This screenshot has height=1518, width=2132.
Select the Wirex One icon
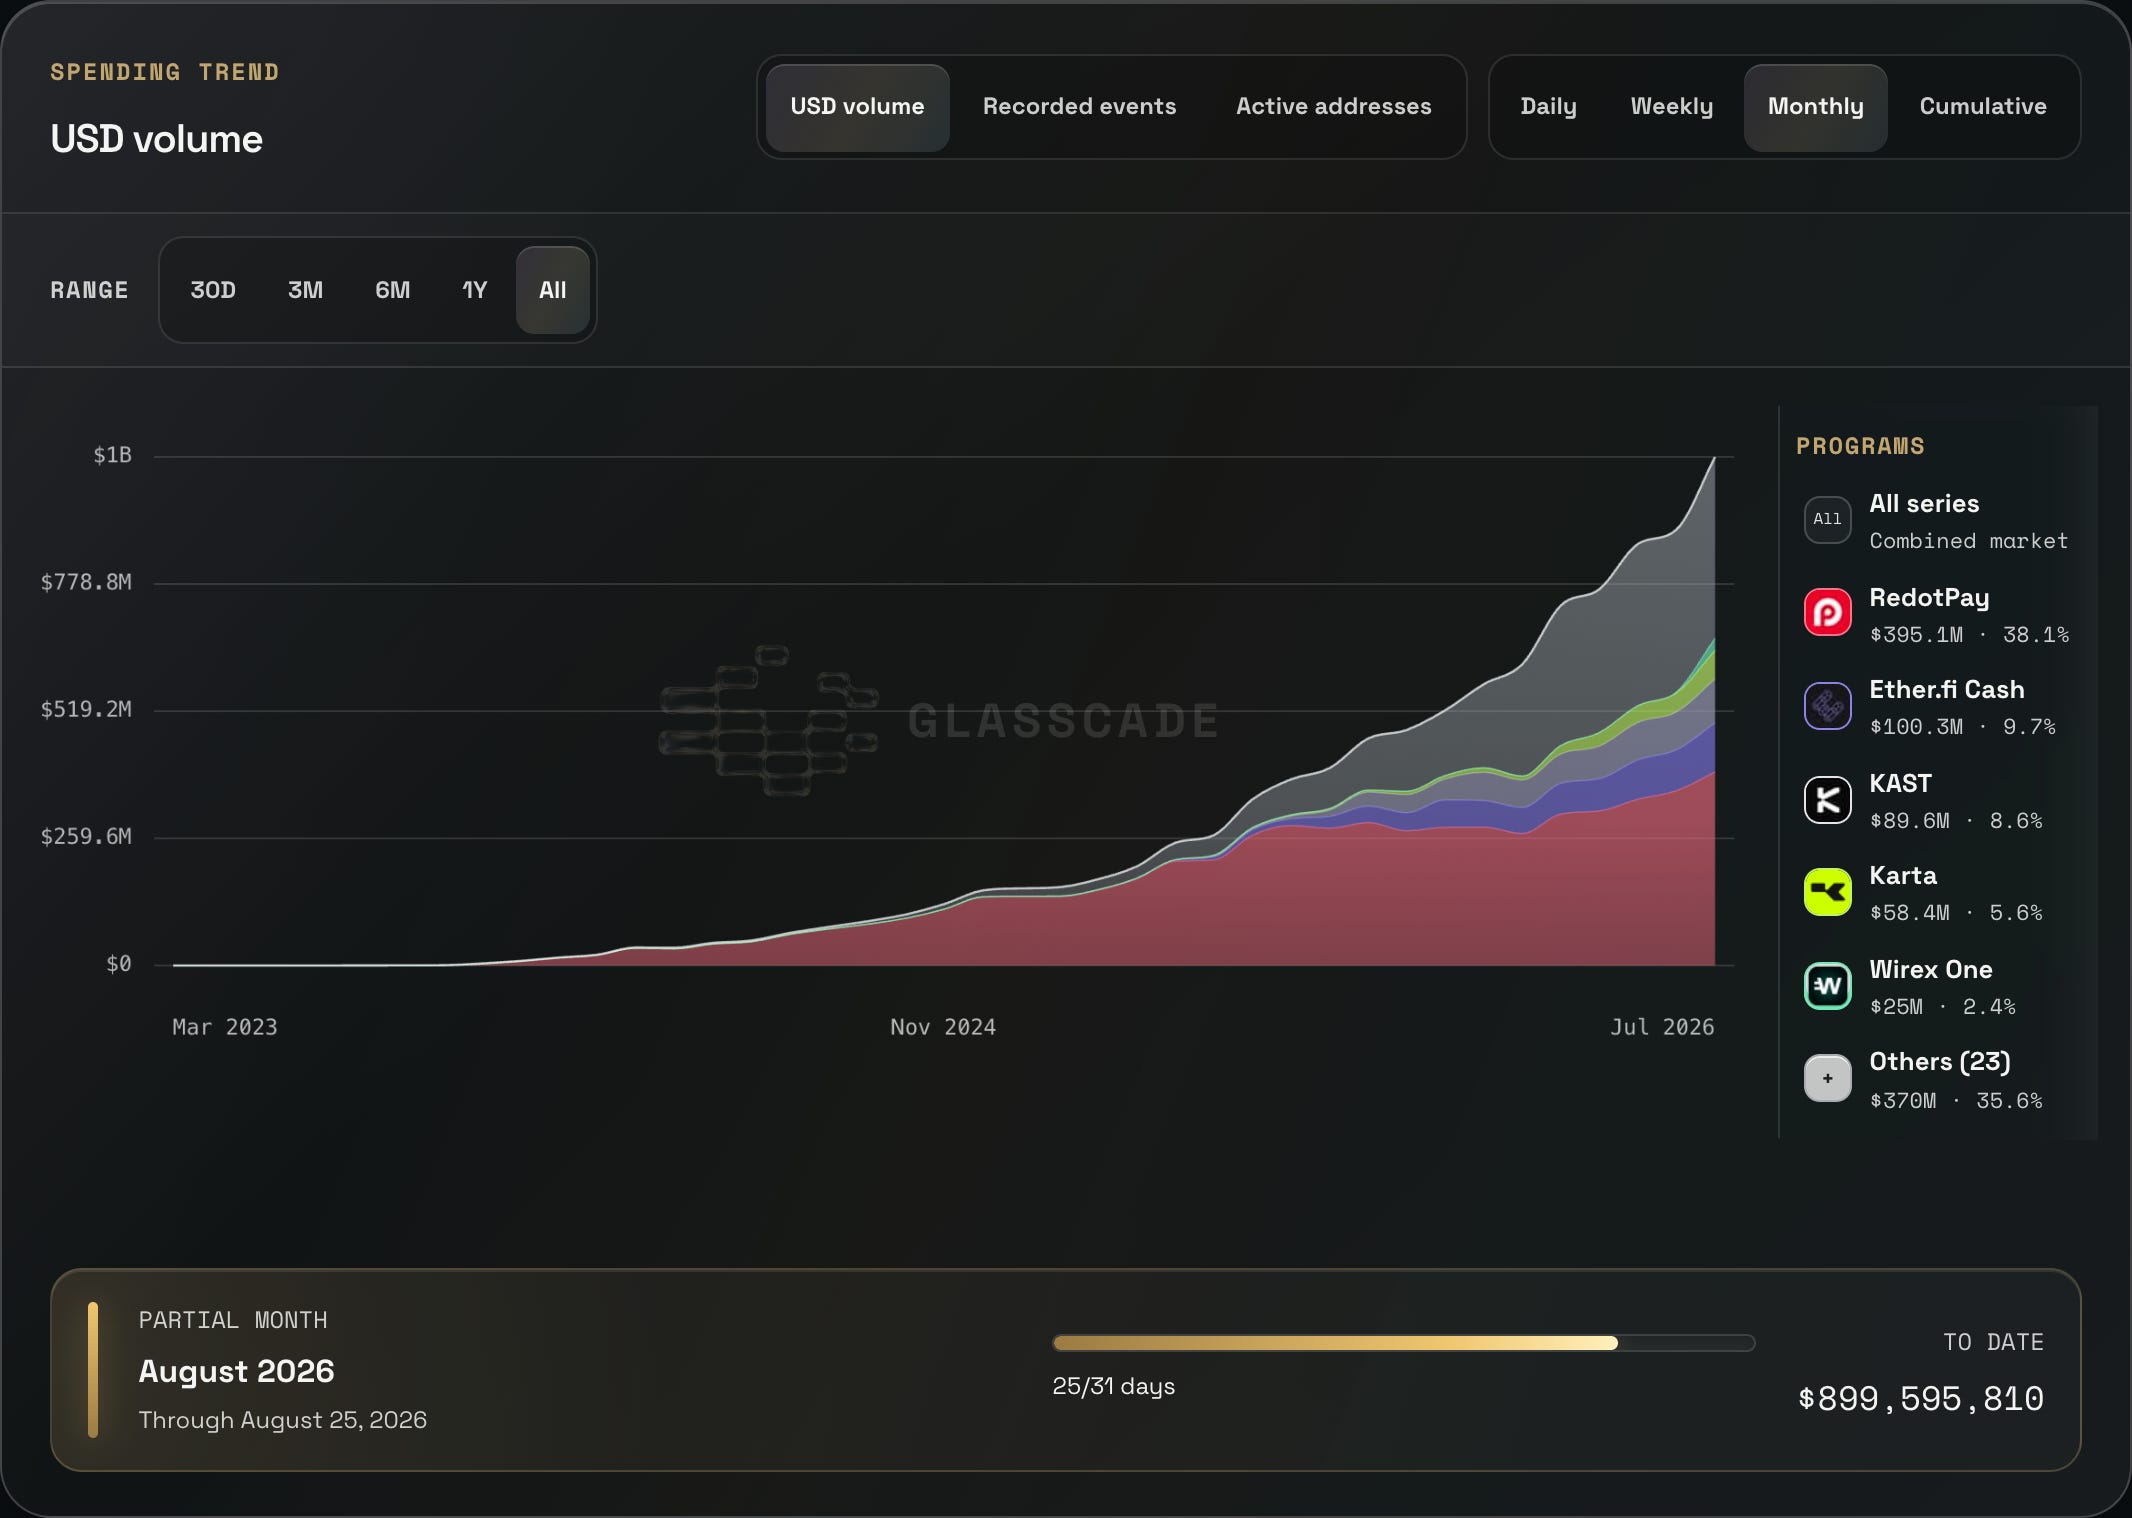coord(1827,986)
